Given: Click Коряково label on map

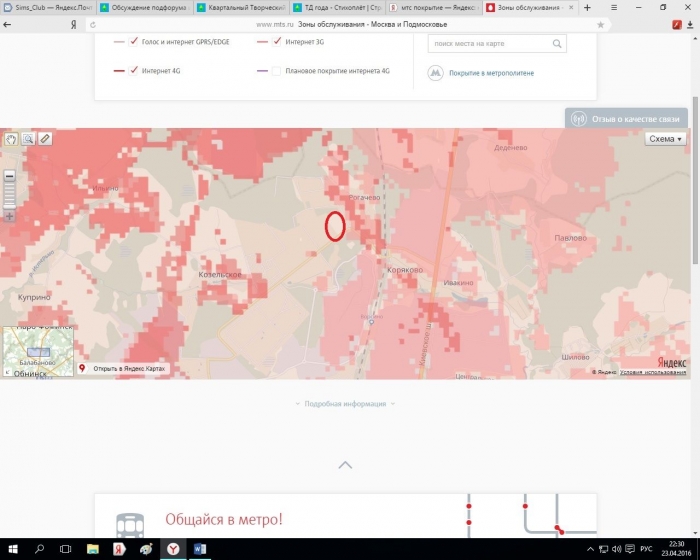Looking at the screenshot, I should point(405,270).
